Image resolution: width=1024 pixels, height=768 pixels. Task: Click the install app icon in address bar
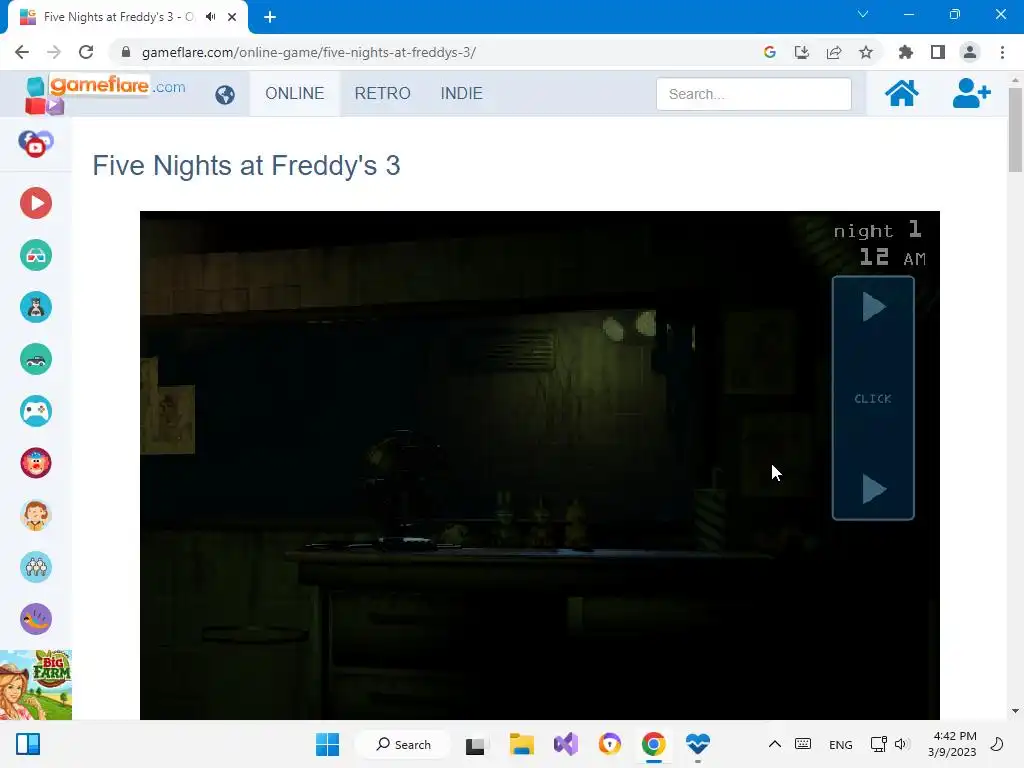tap(801, 52)
